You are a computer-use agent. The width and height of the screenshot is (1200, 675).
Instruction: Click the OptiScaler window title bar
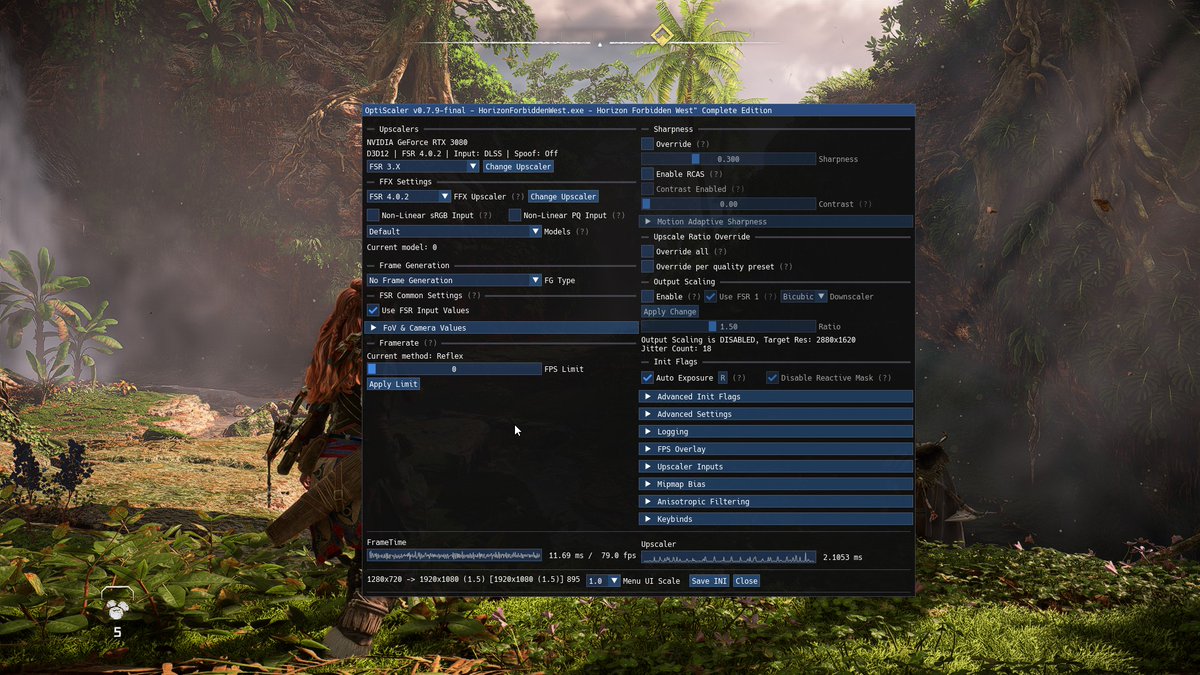[638, 110]
